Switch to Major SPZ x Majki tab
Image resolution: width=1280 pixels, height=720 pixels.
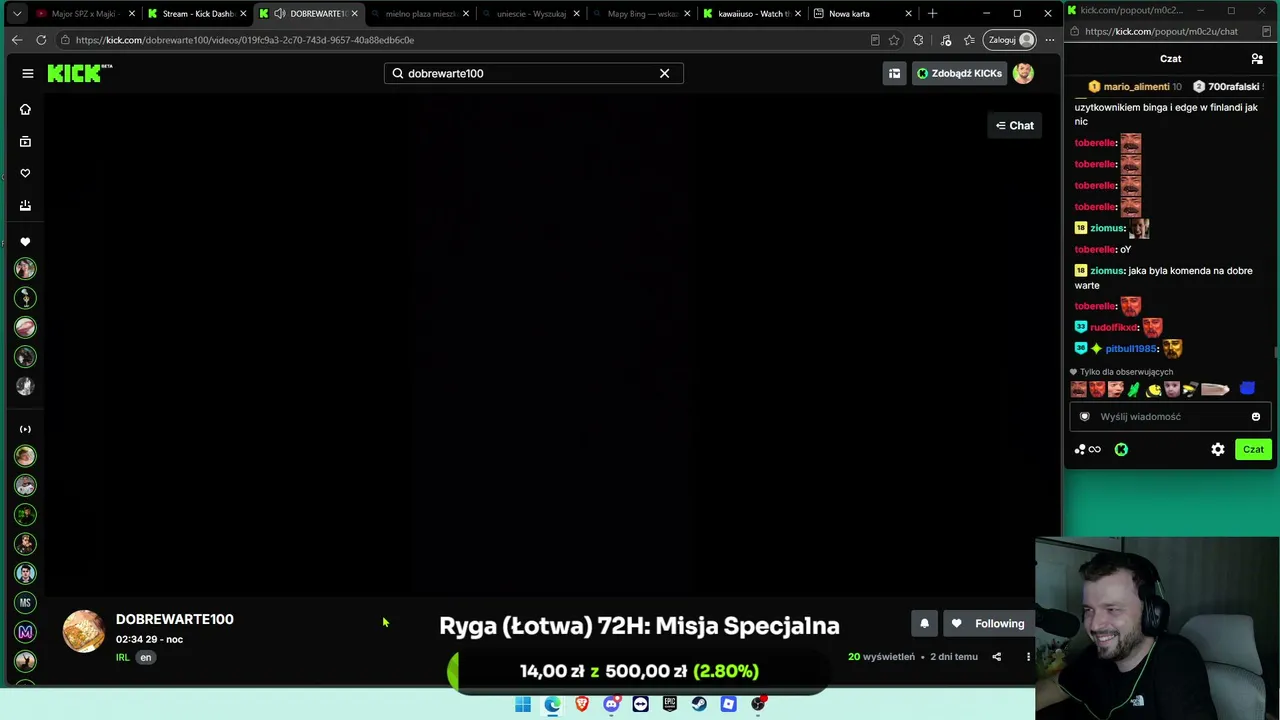click(x=84, y=14)
